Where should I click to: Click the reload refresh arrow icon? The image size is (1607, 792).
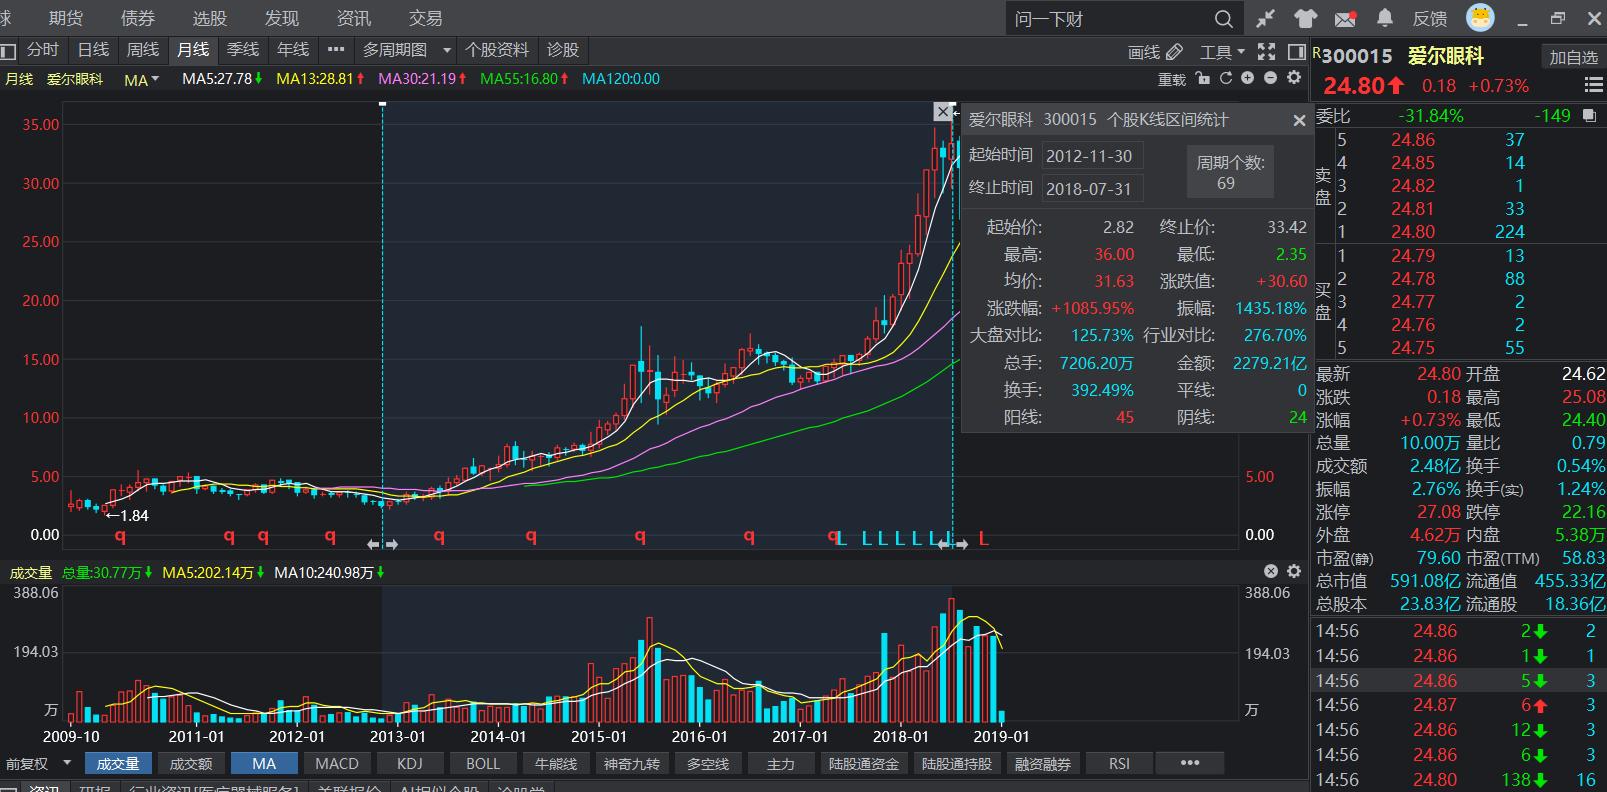1225,78
